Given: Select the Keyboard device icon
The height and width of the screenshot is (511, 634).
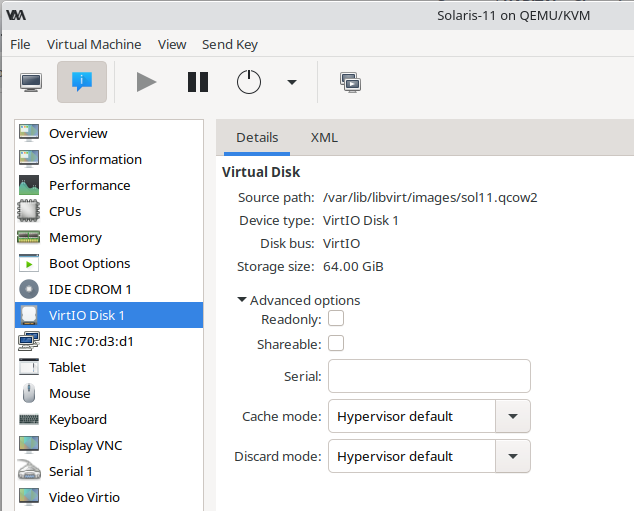Looking at the screenshot, I should pyautogui.click(x=29, y=419).
